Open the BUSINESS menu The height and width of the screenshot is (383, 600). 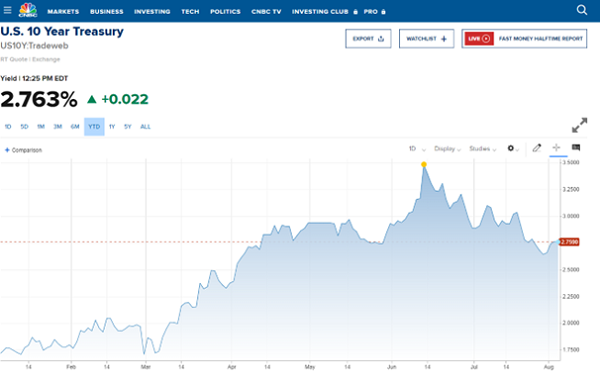pyautogui.click(x=107, y=11)
